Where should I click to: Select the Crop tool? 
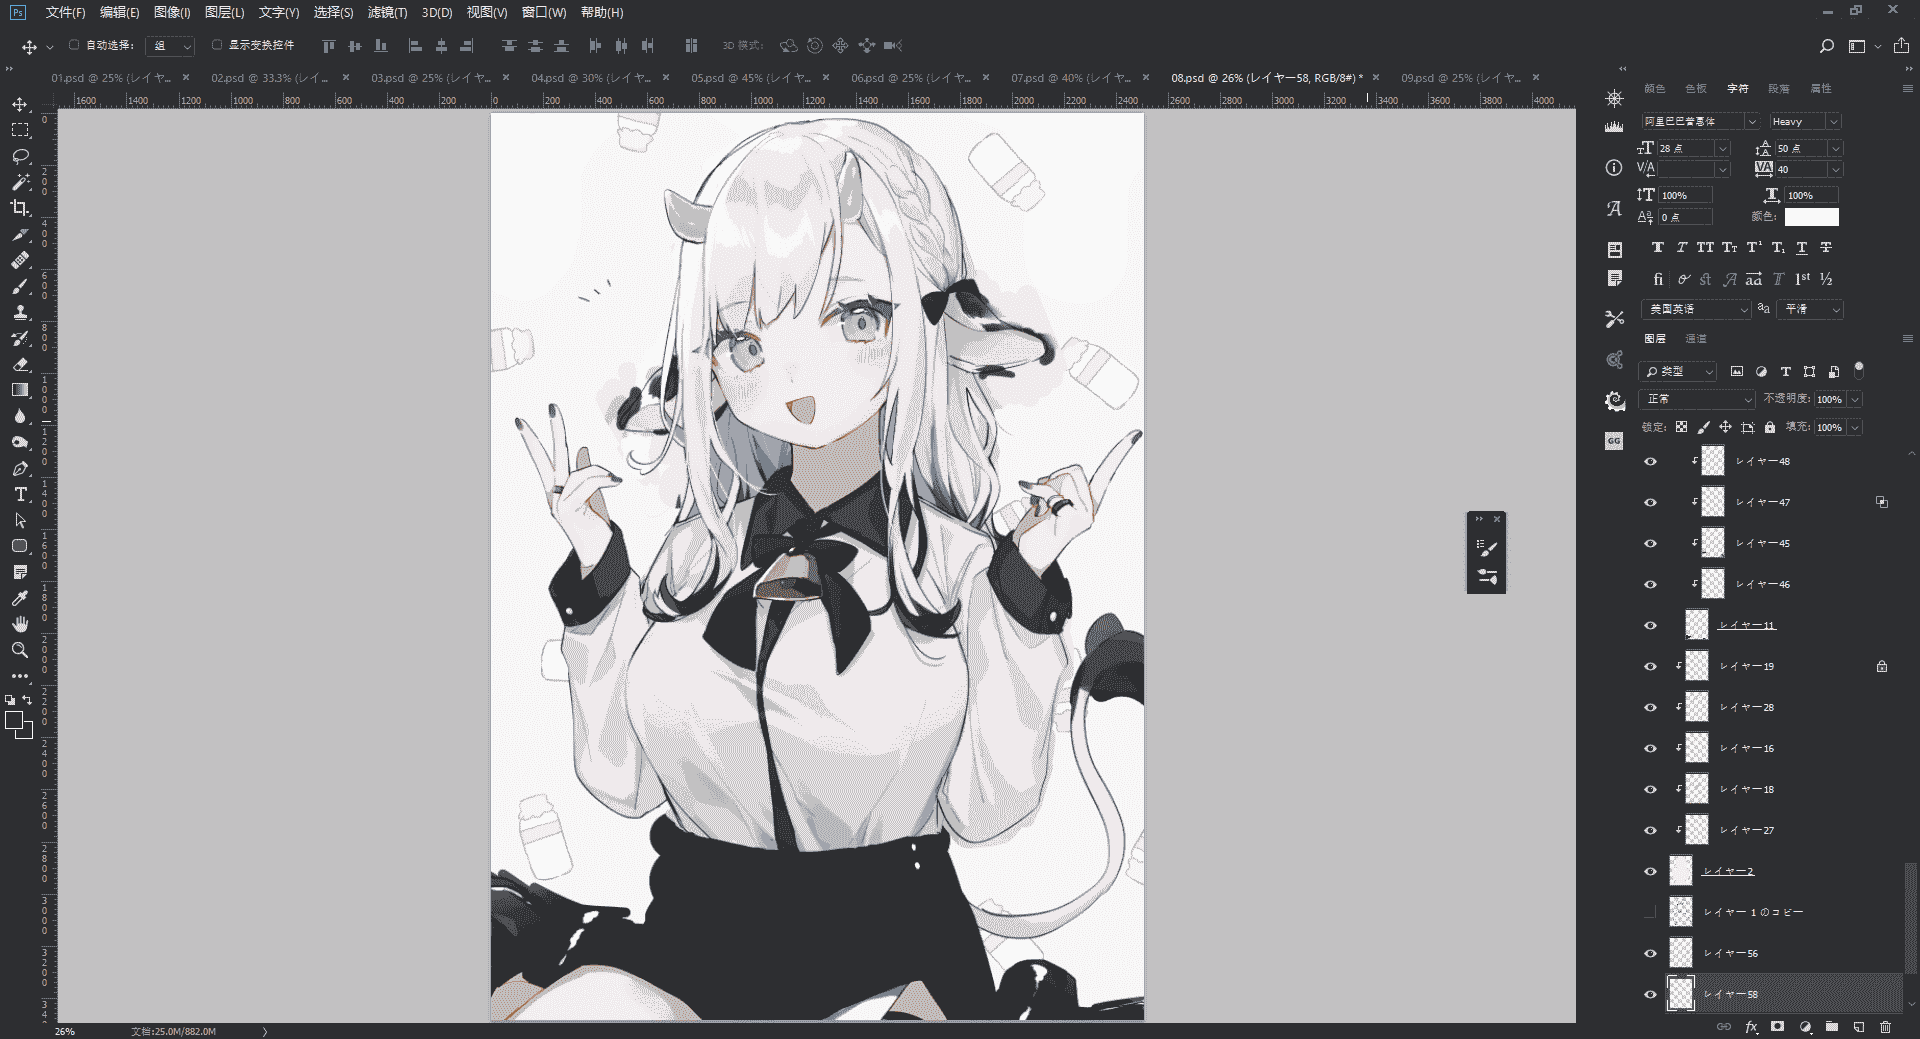coord(20,208)
